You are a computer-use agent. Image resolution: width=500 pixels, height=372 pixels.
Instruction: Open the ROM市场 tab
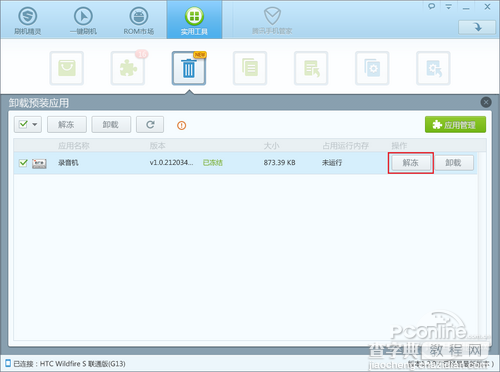click(x=139, y=21)
